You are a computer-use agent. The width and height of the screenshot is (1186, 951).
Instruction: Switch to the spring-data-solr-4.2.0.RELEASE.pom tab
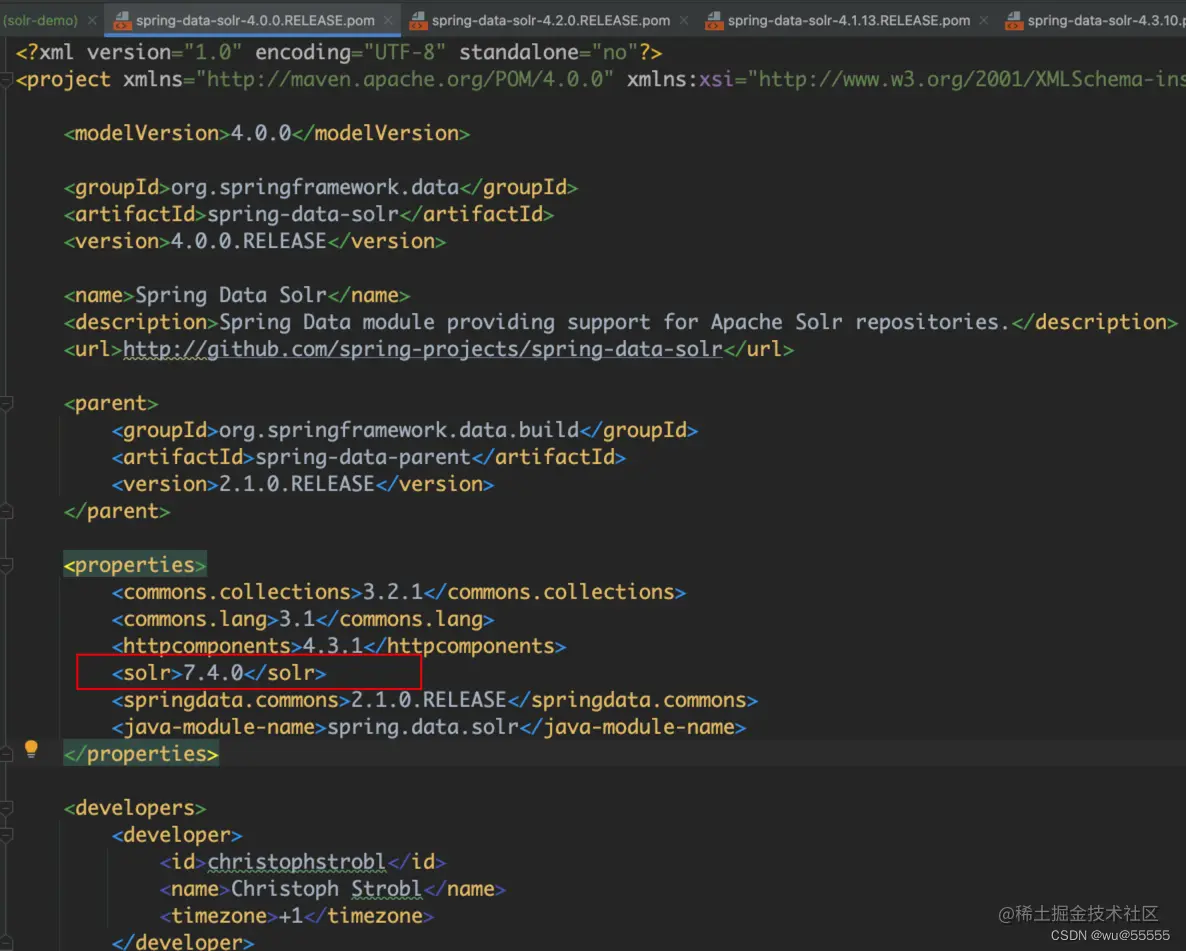pyautogui.click(x=551, y=21)
